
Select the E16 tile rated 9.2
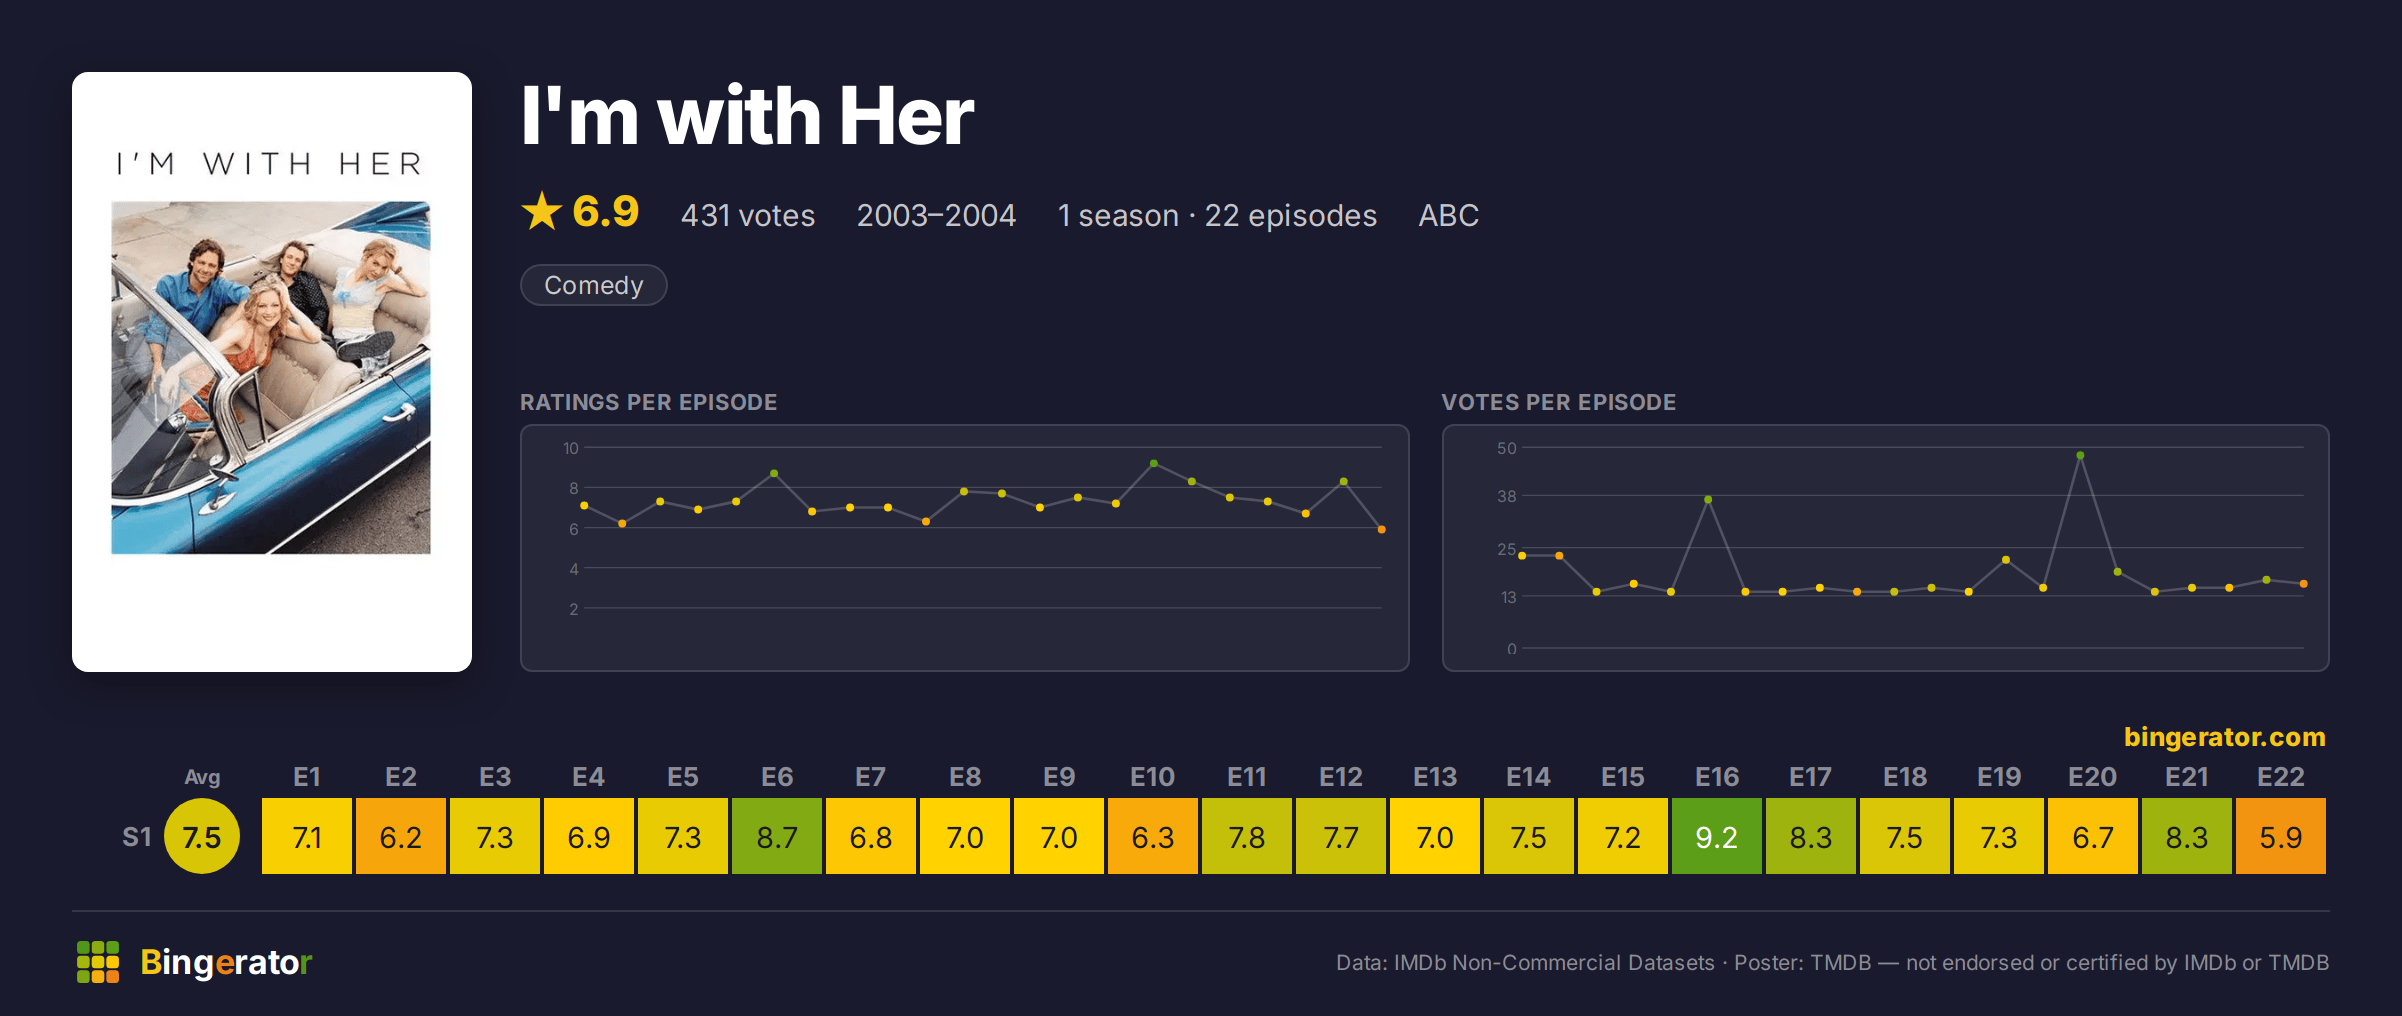click(x=1717, y=836)
